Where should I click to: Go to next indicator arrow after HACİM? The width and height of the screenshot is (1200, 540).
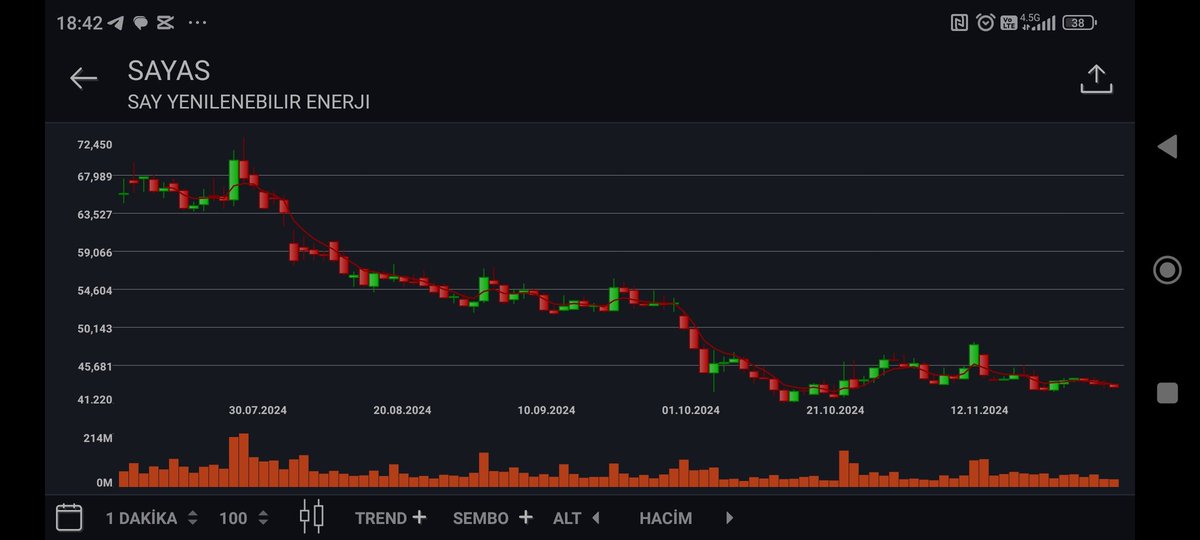pos(729,518)
